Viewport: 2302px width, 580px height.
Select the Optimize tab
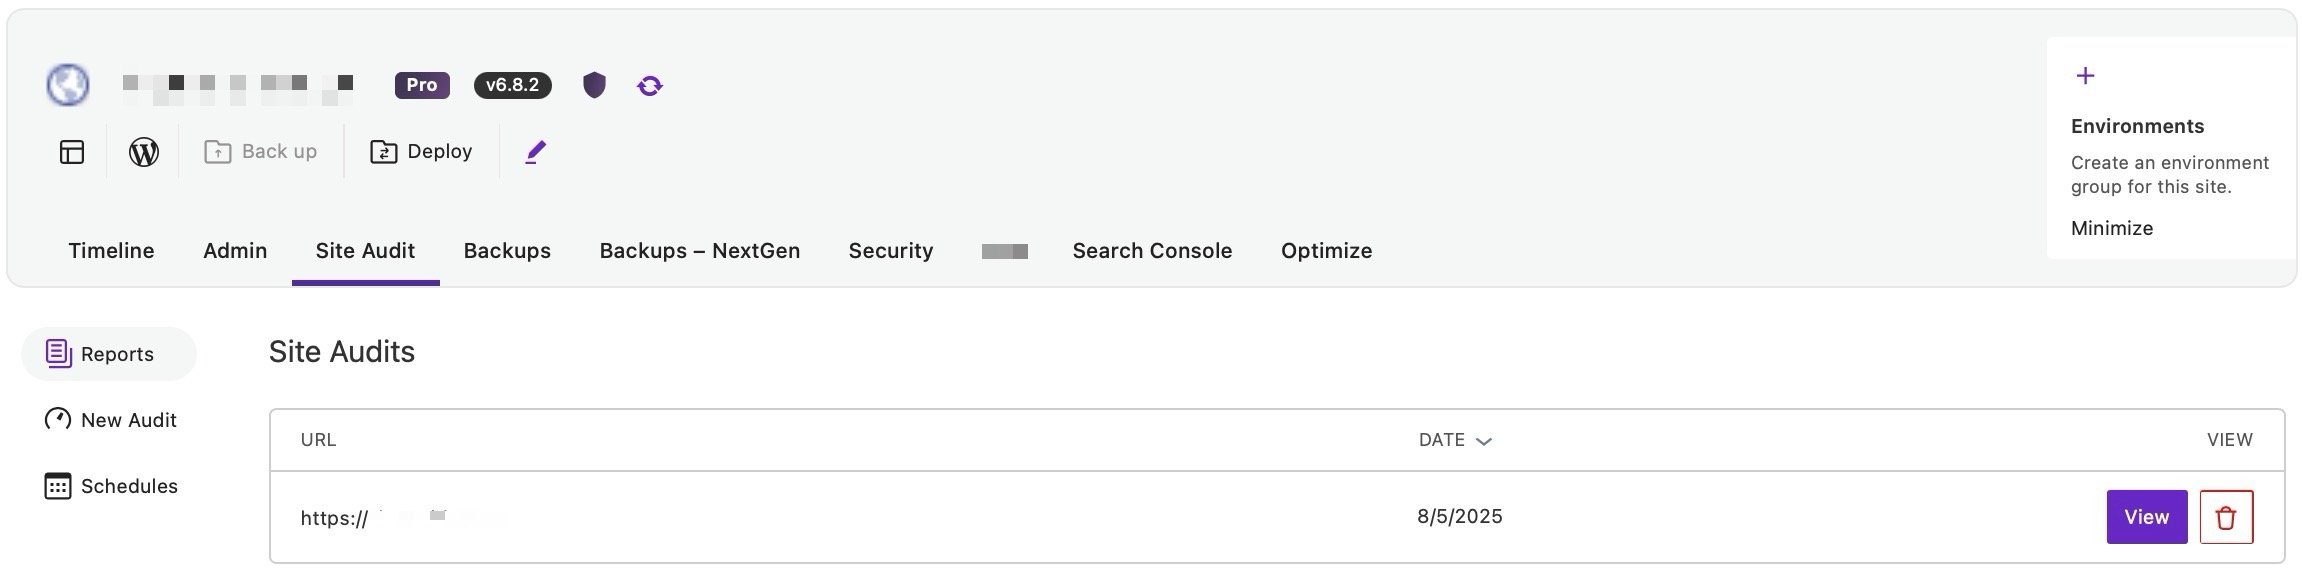click(1326, 251)
